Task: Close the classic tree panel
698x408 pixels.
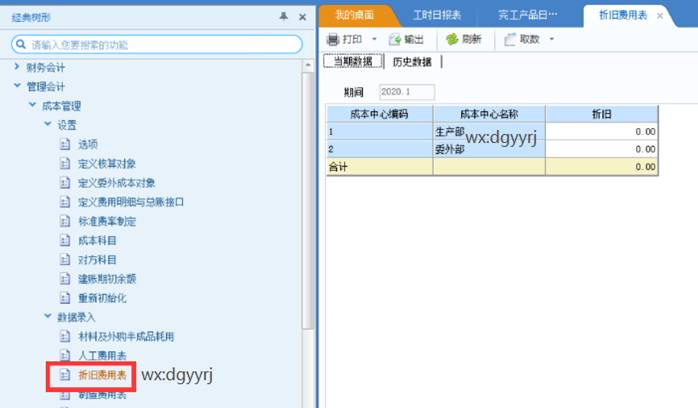Action: (302, 17)
